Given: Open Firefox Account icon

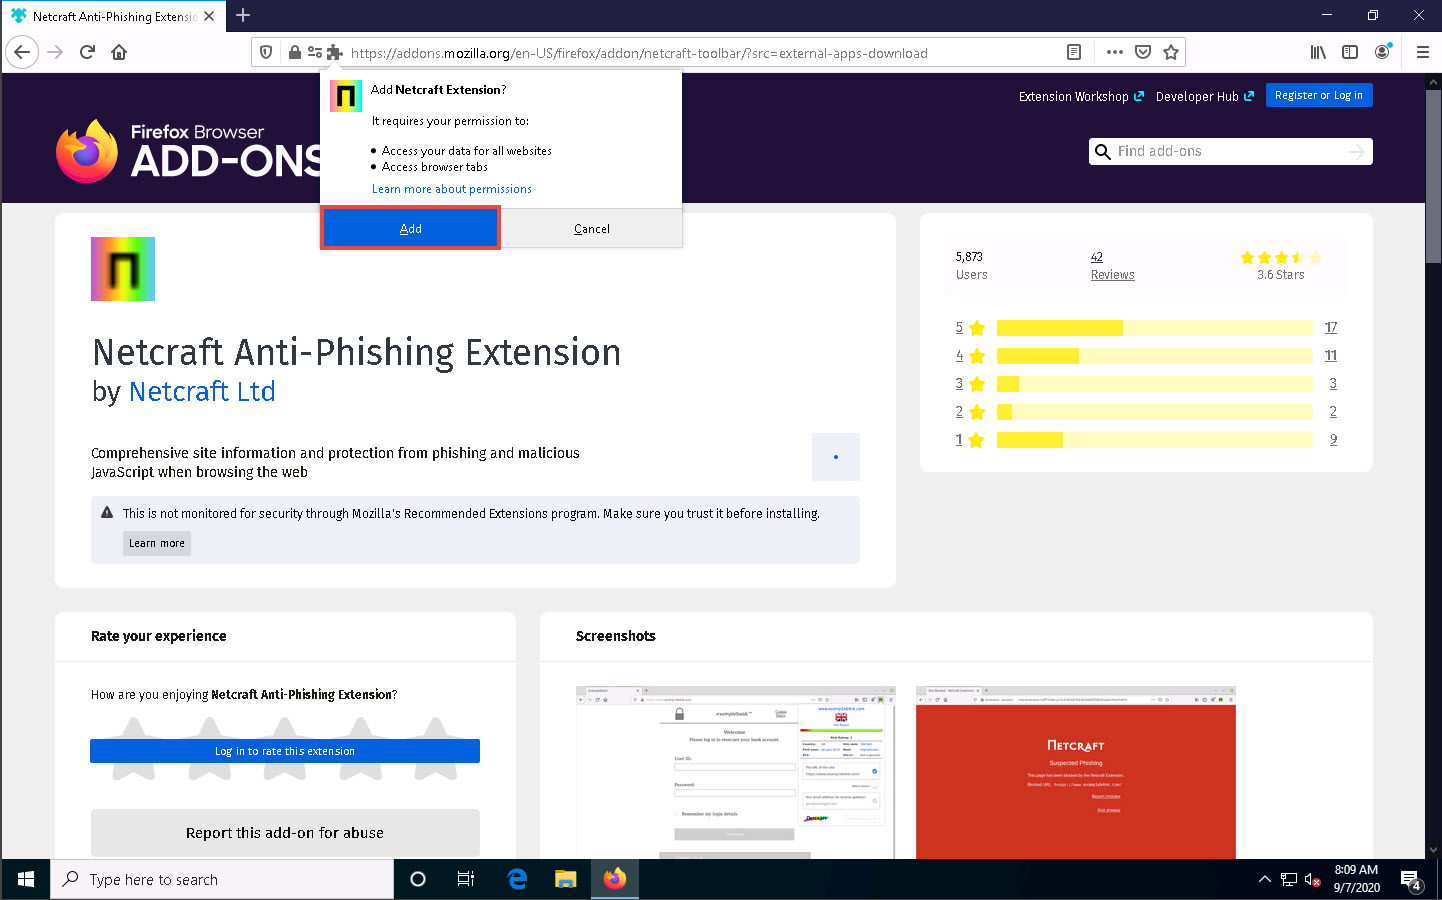Looking at the screenshot, I should (x=1382, y=52).
